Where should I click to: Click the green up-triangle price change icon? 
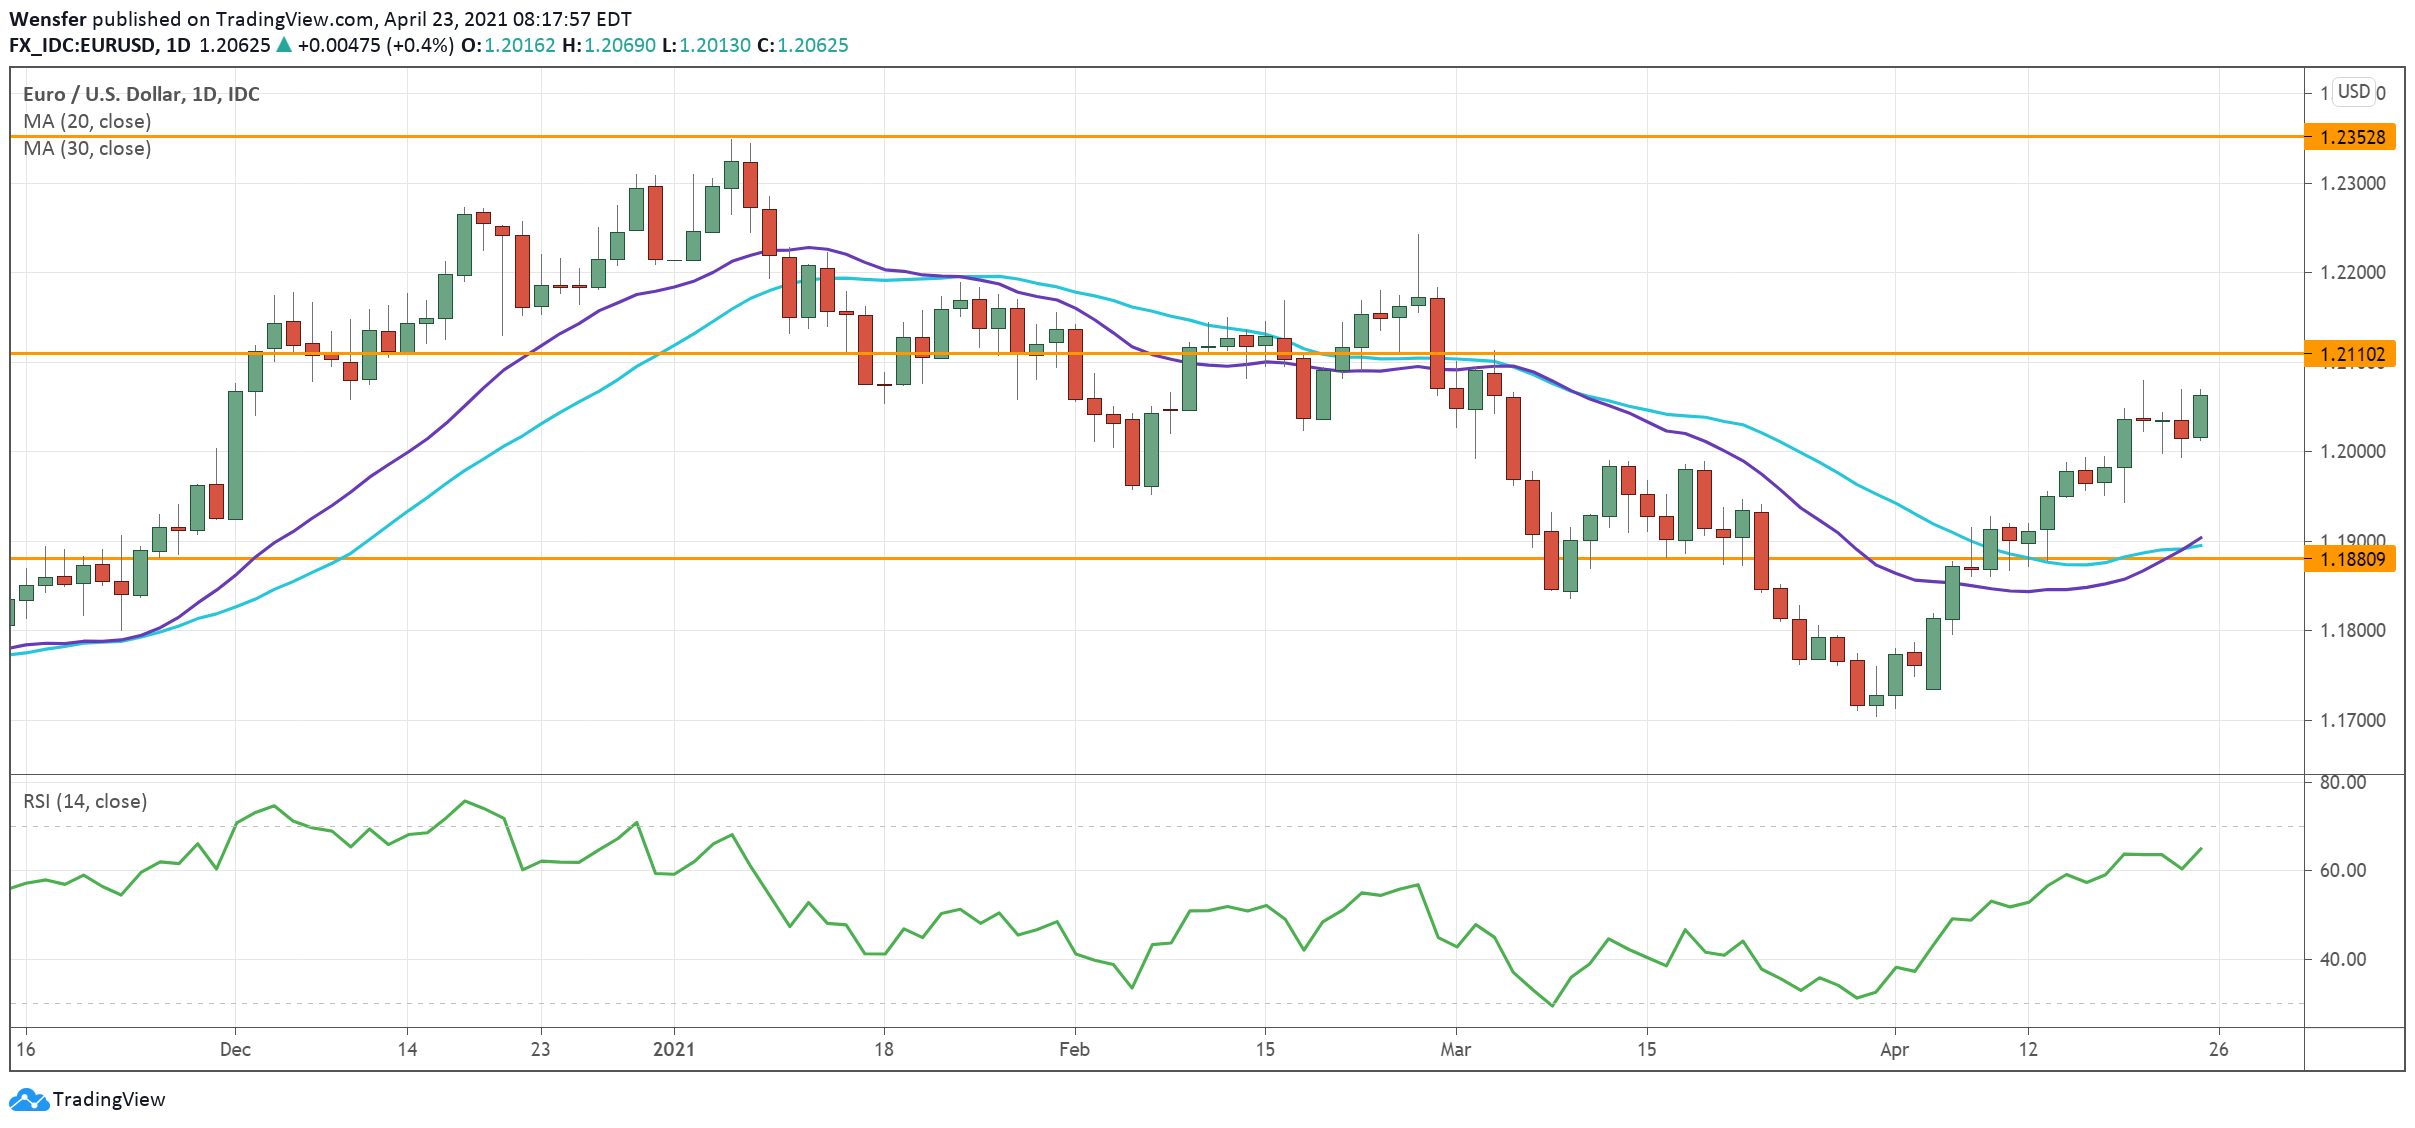point(284,45)
